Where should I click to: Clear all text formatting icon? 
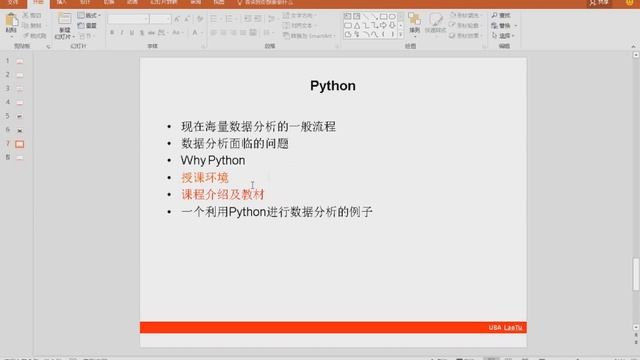(200, 19)
